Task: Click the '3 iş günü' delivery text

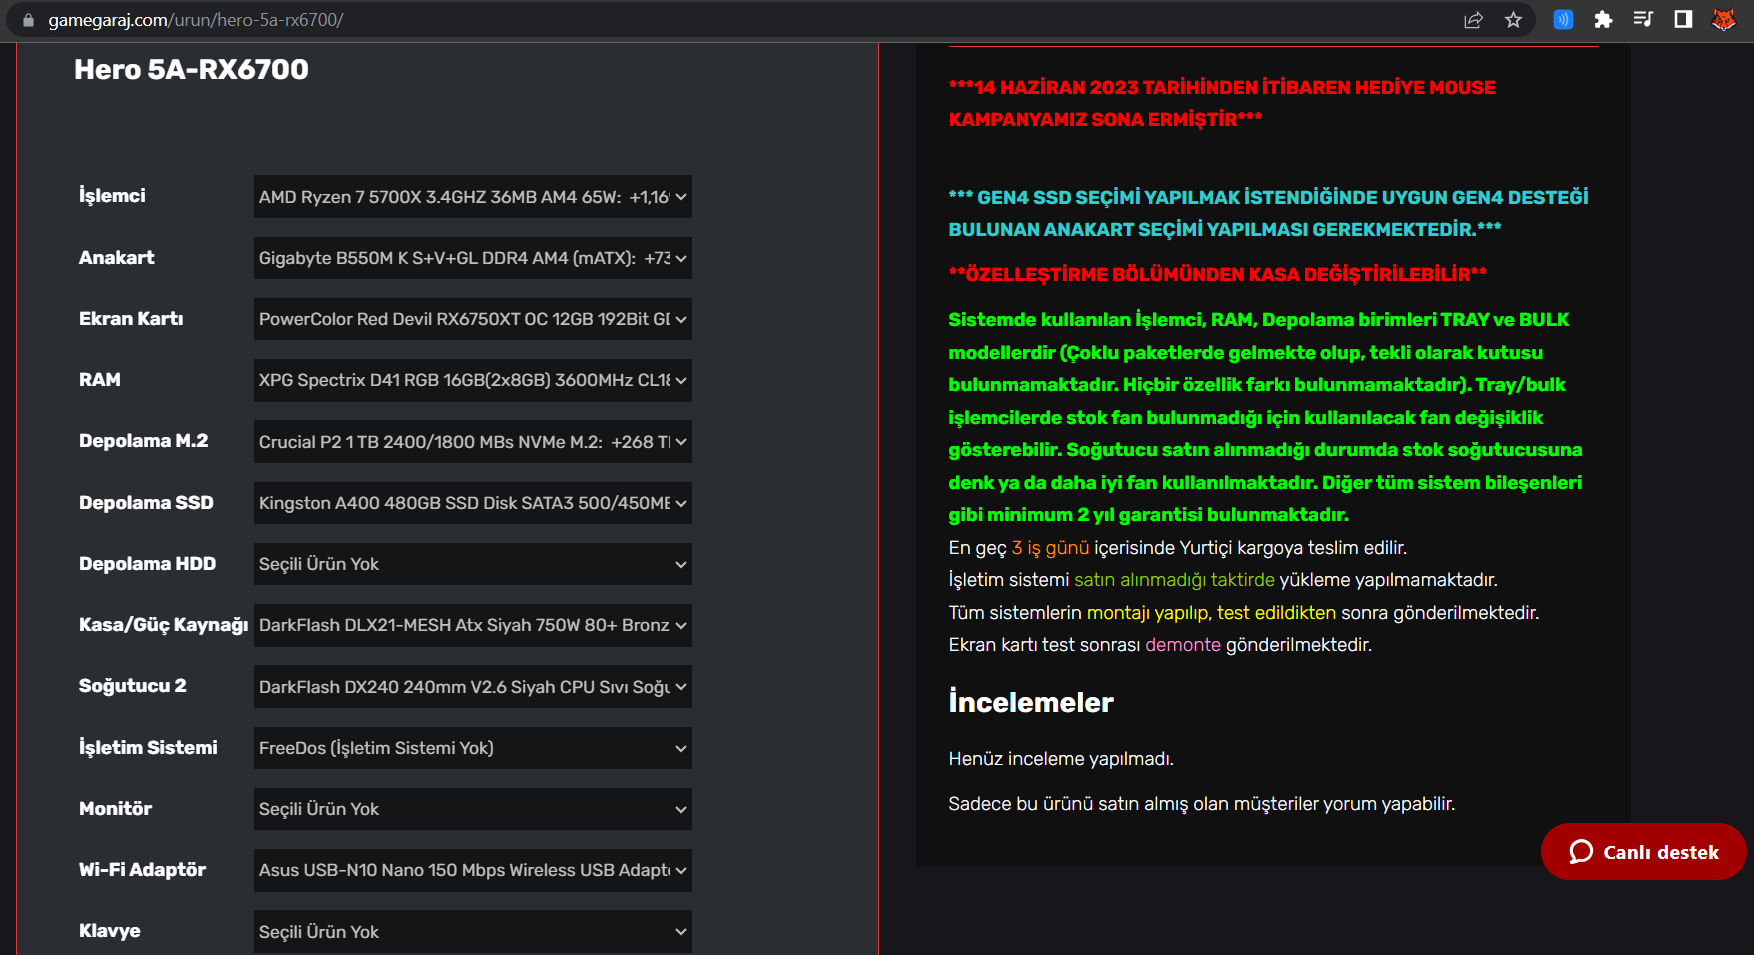Action: (1050, 547)
